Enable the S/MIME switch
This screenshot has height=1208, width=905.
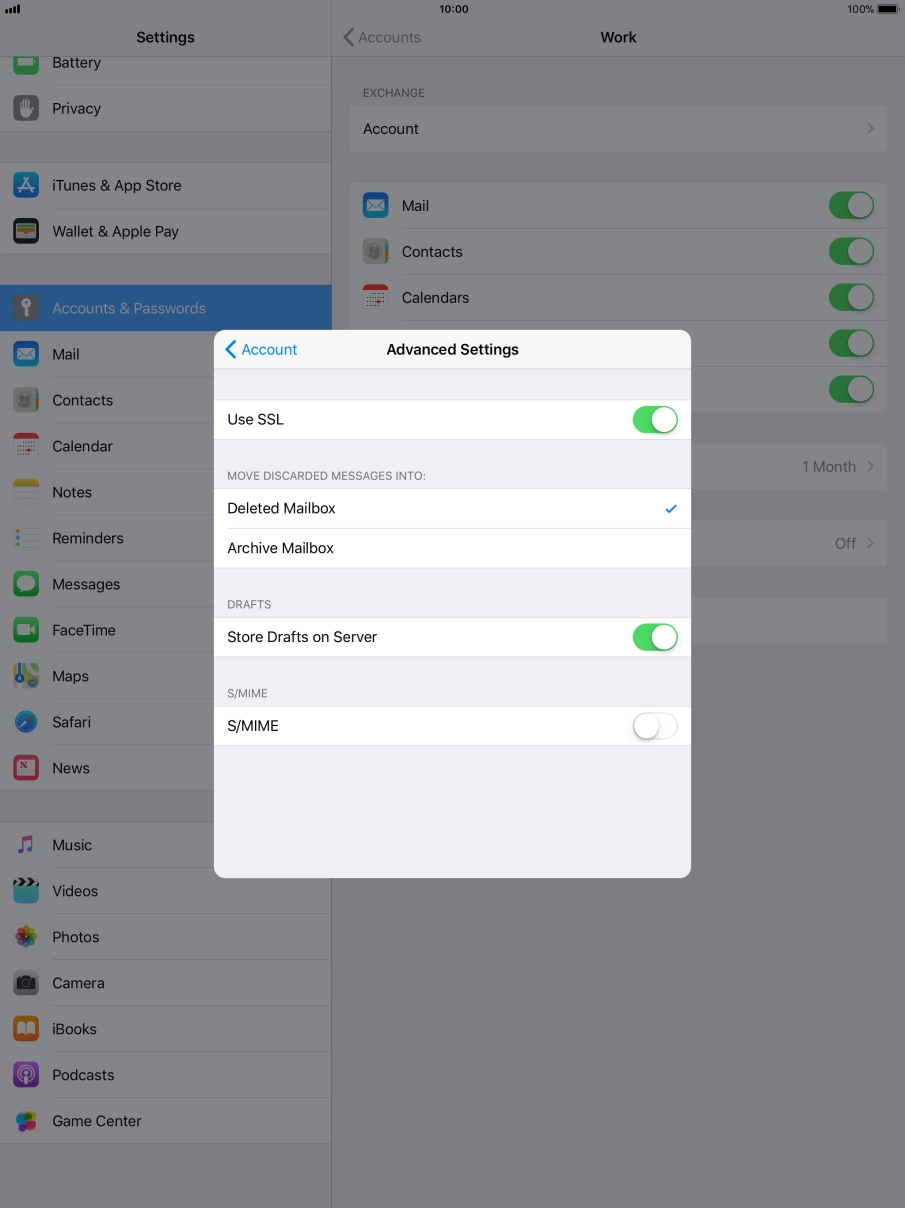click(x=654, y=726)
